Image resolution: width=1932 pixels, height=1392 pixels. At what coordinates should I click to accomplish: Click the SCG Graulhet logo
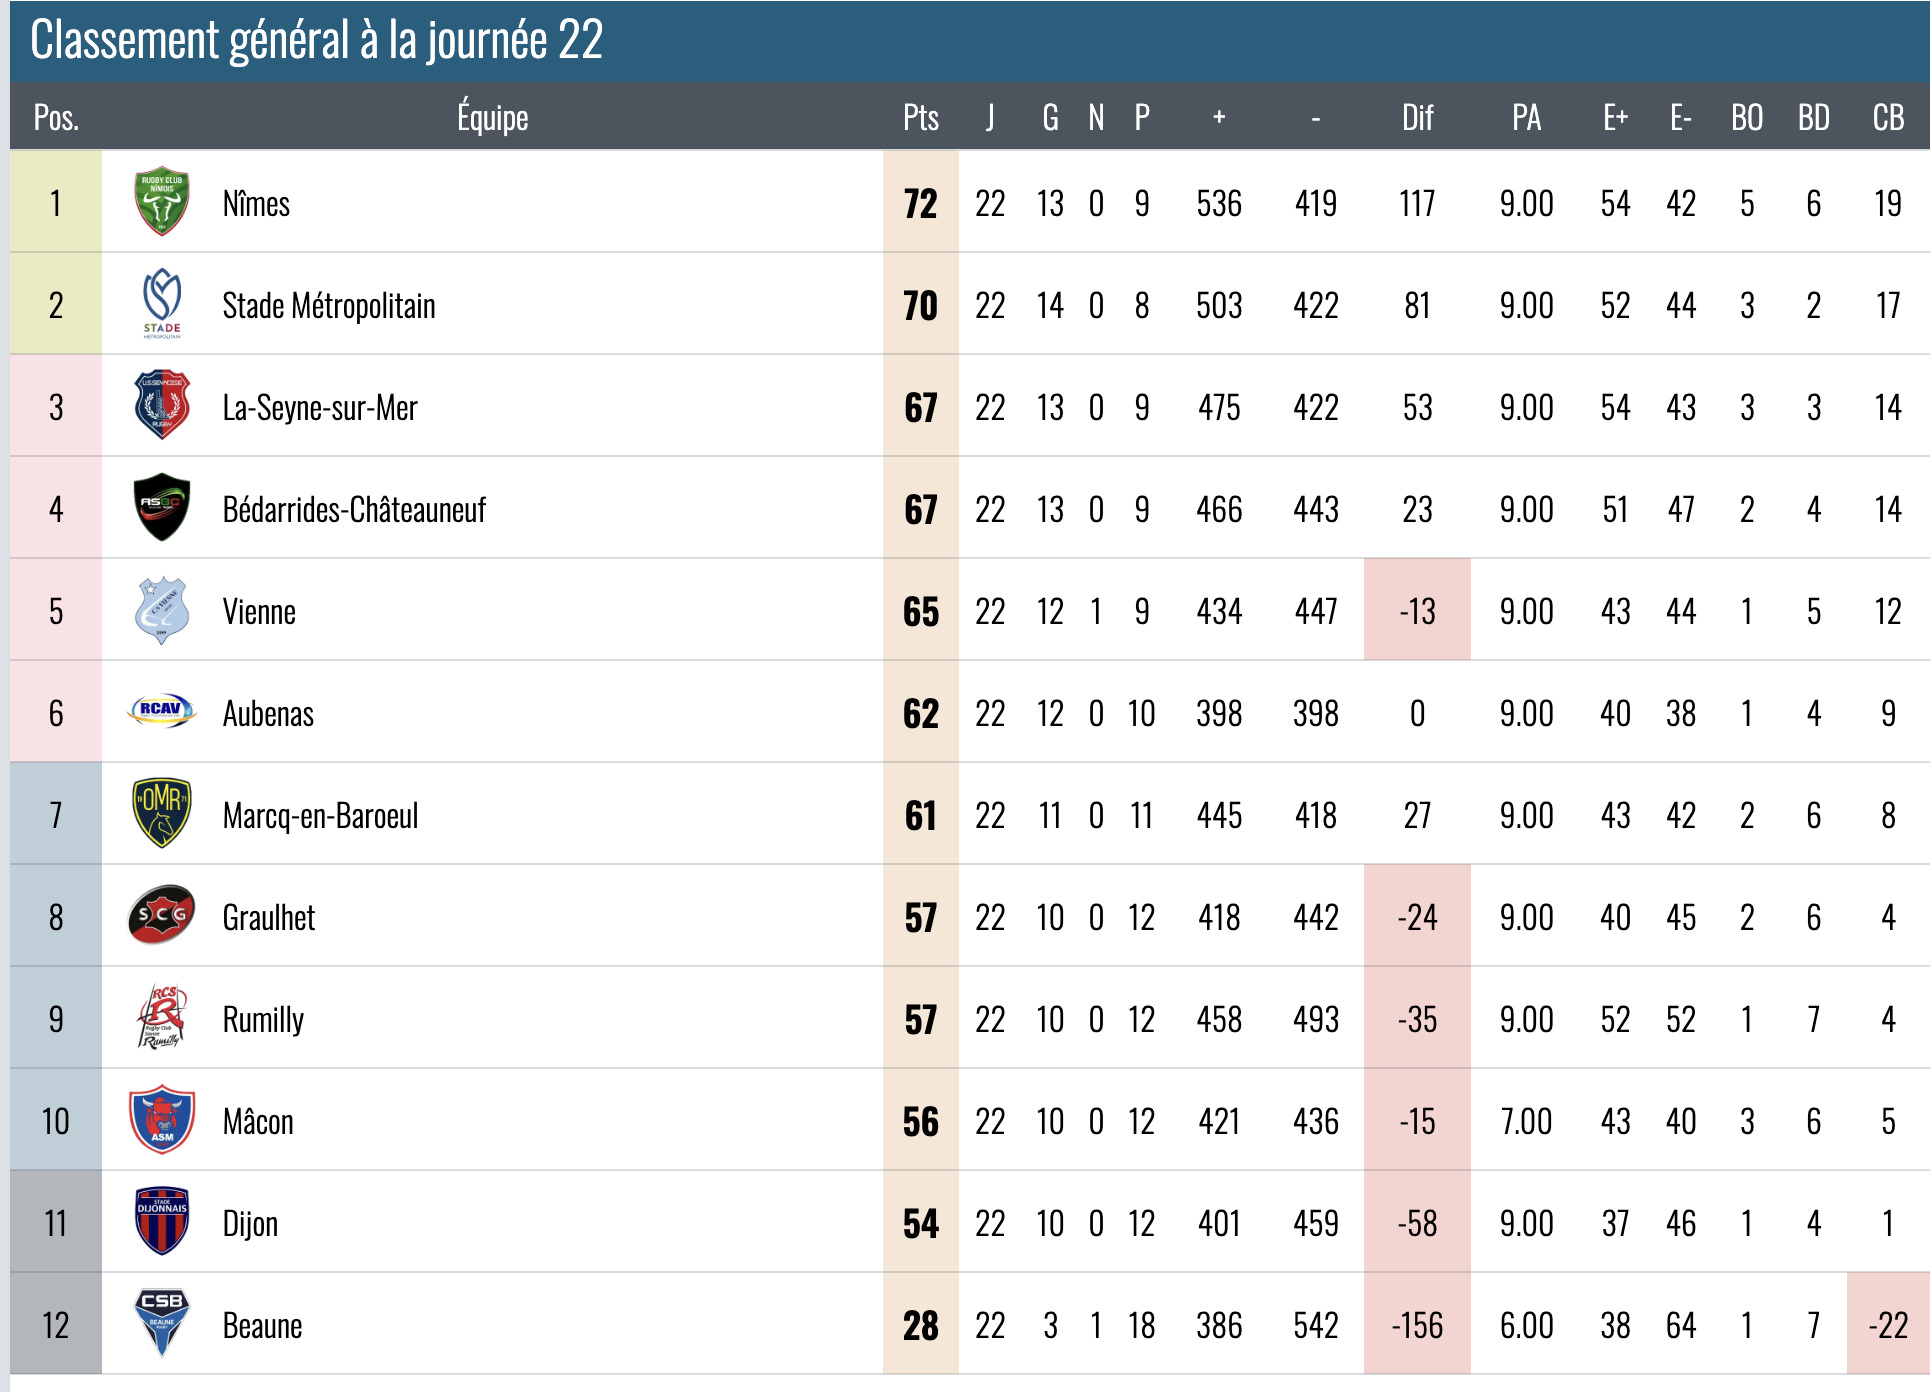(161, 915)
